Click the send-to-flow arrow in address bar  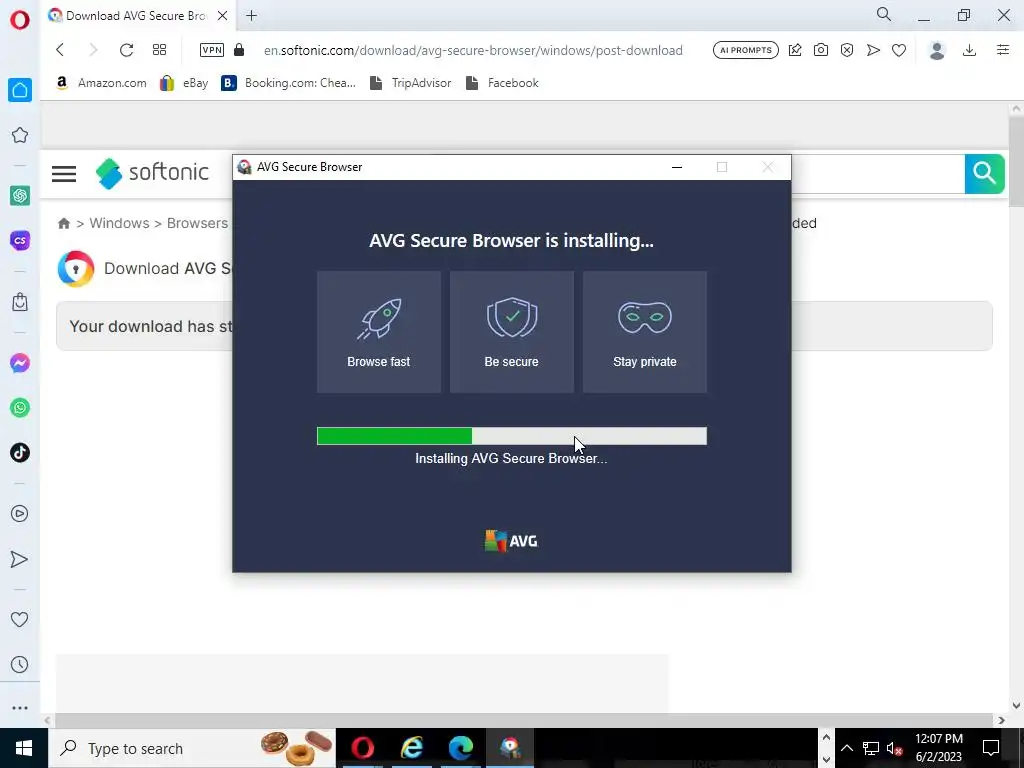(x=873, y=50)
